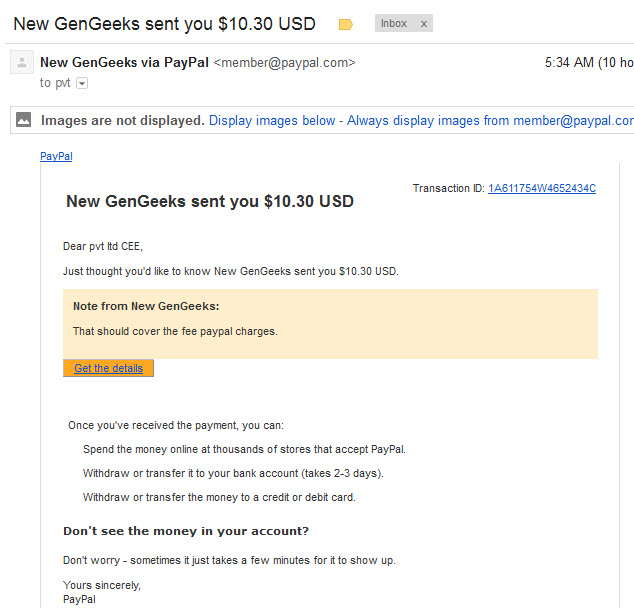Click the member@paypal.com sender address
The height and width of the screenshot is (608, 634).
pyautogui.click(x=284, y=63)
